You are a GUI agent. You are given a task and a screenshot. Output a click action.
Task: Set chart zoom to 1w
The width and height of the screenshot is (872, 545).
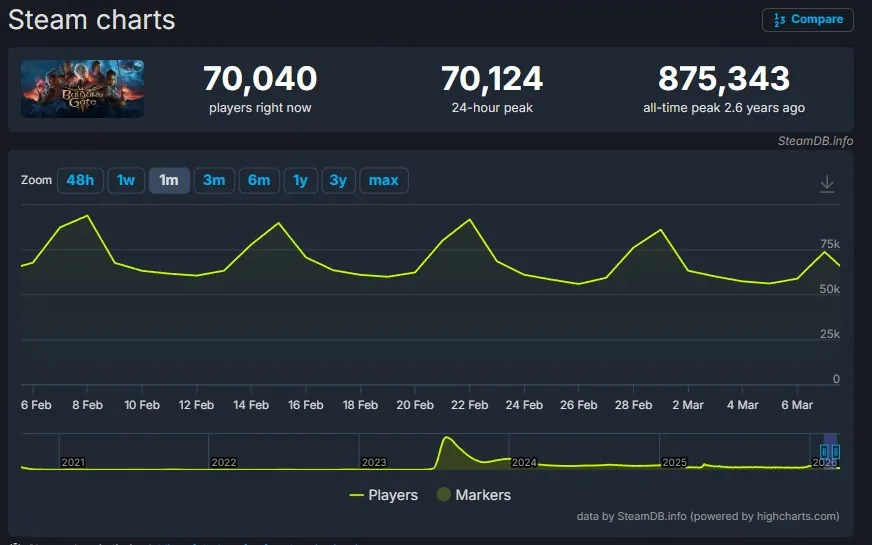pyautogui.click(x=126, y=180)
